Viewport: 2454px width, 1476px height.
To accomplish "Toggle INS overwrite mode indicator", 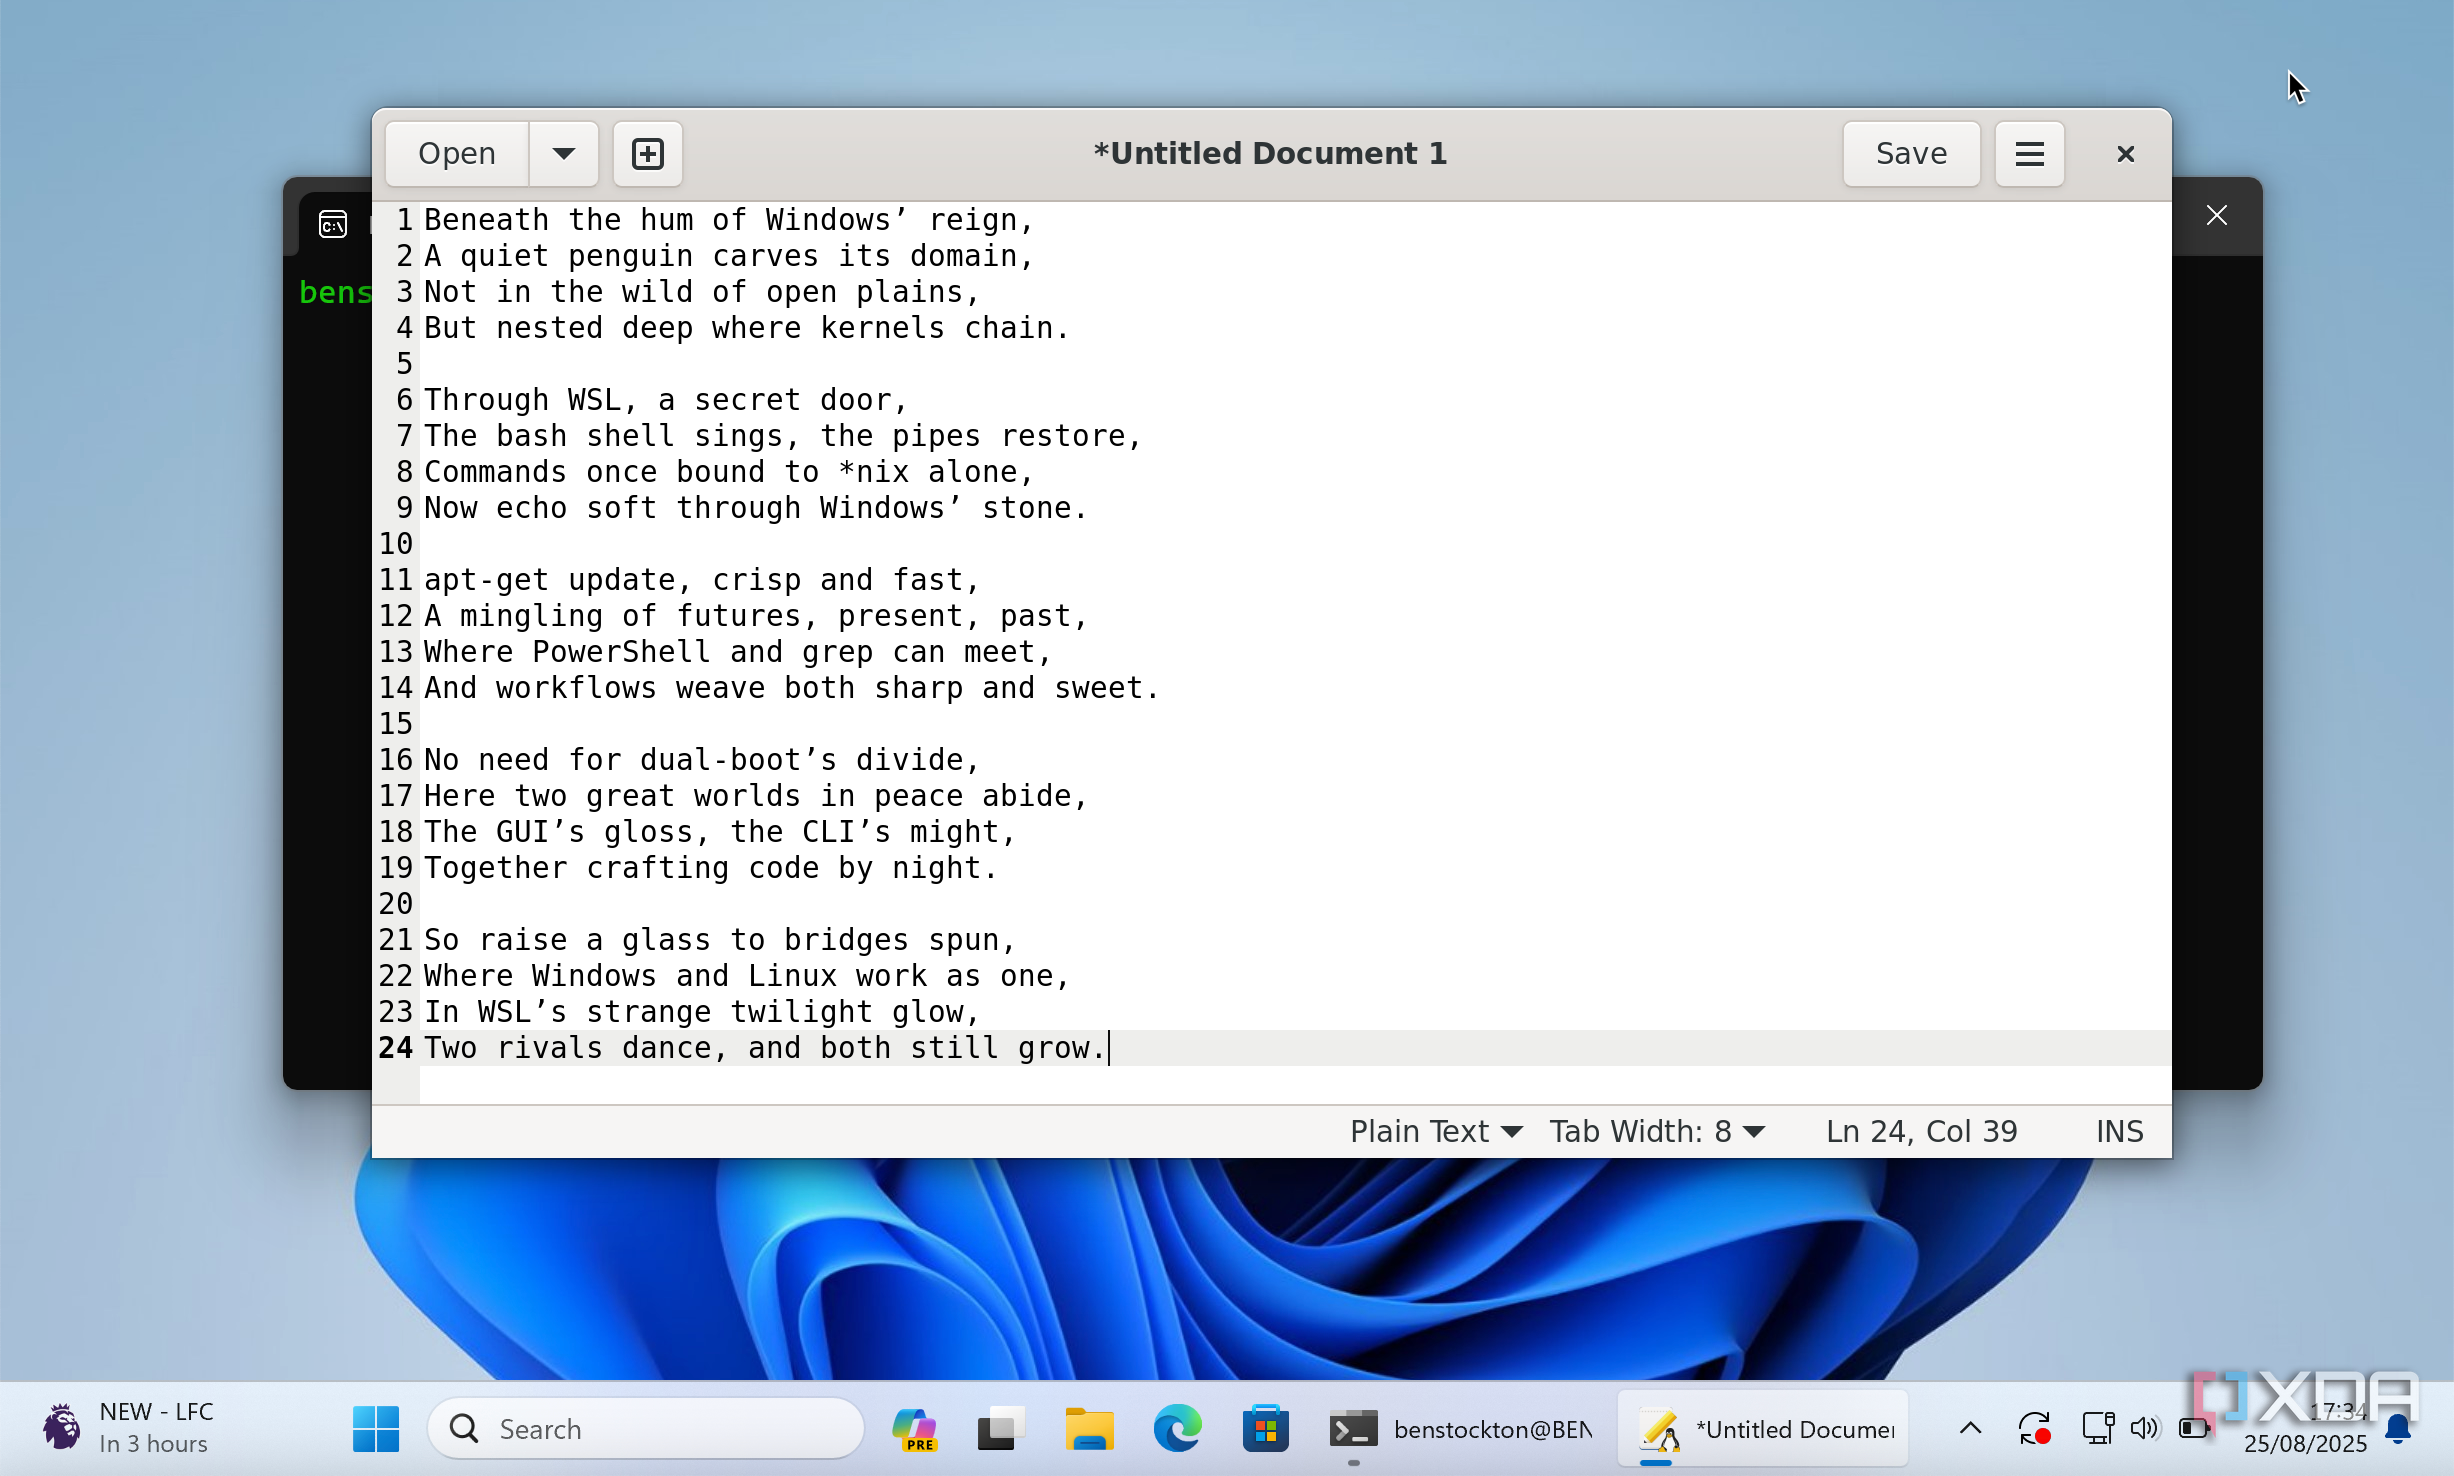I will [2118, 1131].
